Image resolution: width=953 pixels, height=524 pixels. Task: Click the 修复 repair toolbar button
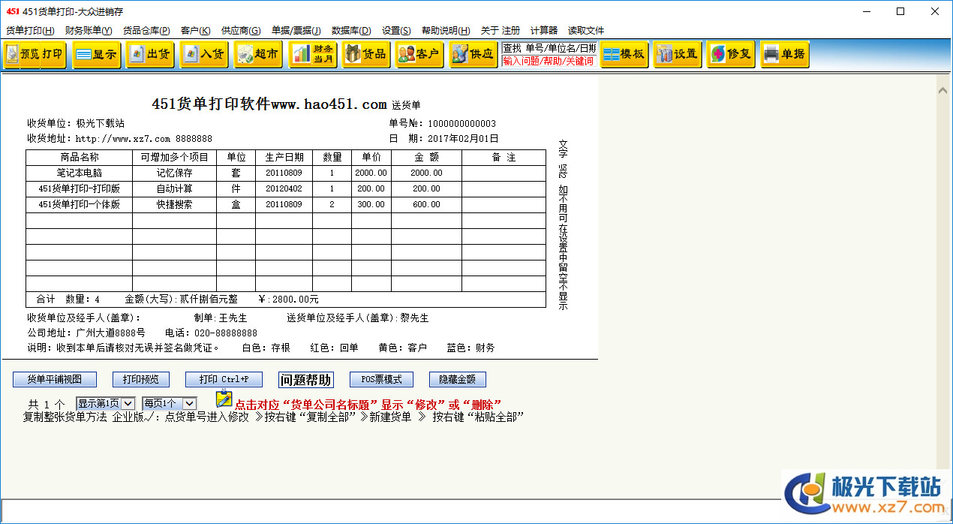[x=731, y=54]
